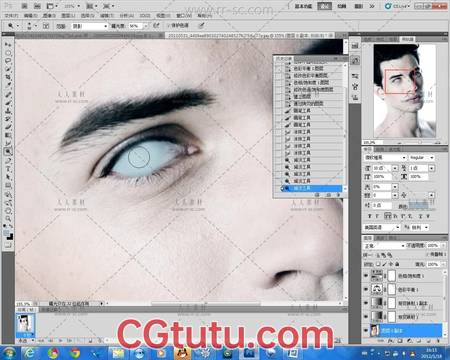Launch Internet Explorer from the taskbar

pos(30,353)
